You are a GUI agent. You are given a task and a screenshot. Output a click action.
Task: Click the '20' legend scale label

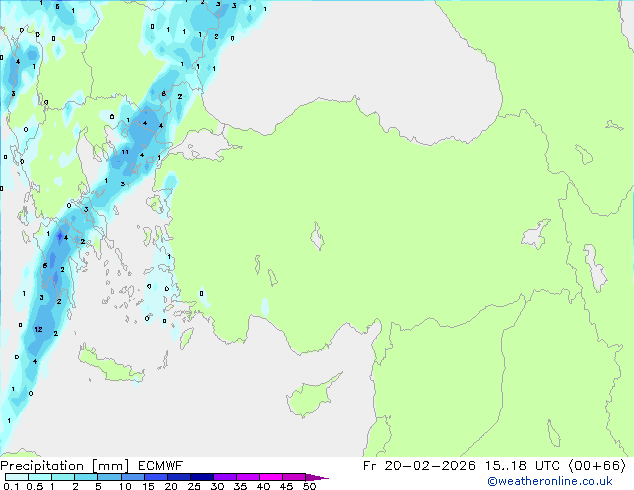(171, 486)
